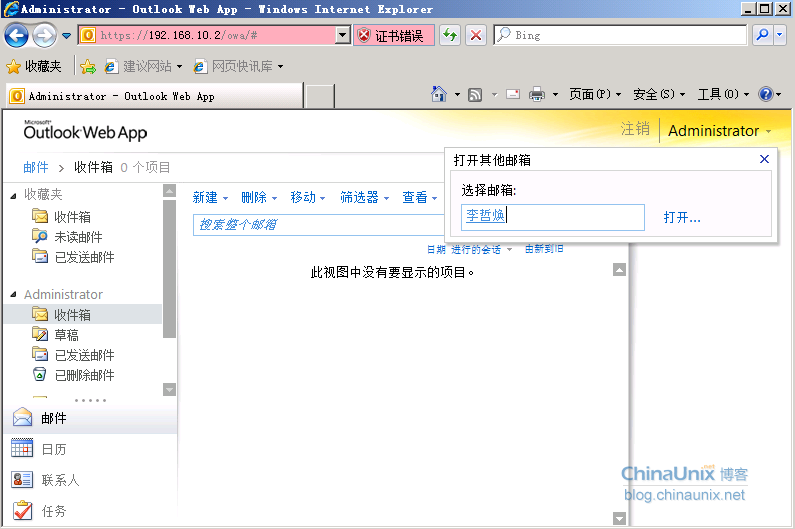The width and height of the screenshot is (795, 529).
Task: Go forward with the browser Forward arrow
Action: (44, 36)
